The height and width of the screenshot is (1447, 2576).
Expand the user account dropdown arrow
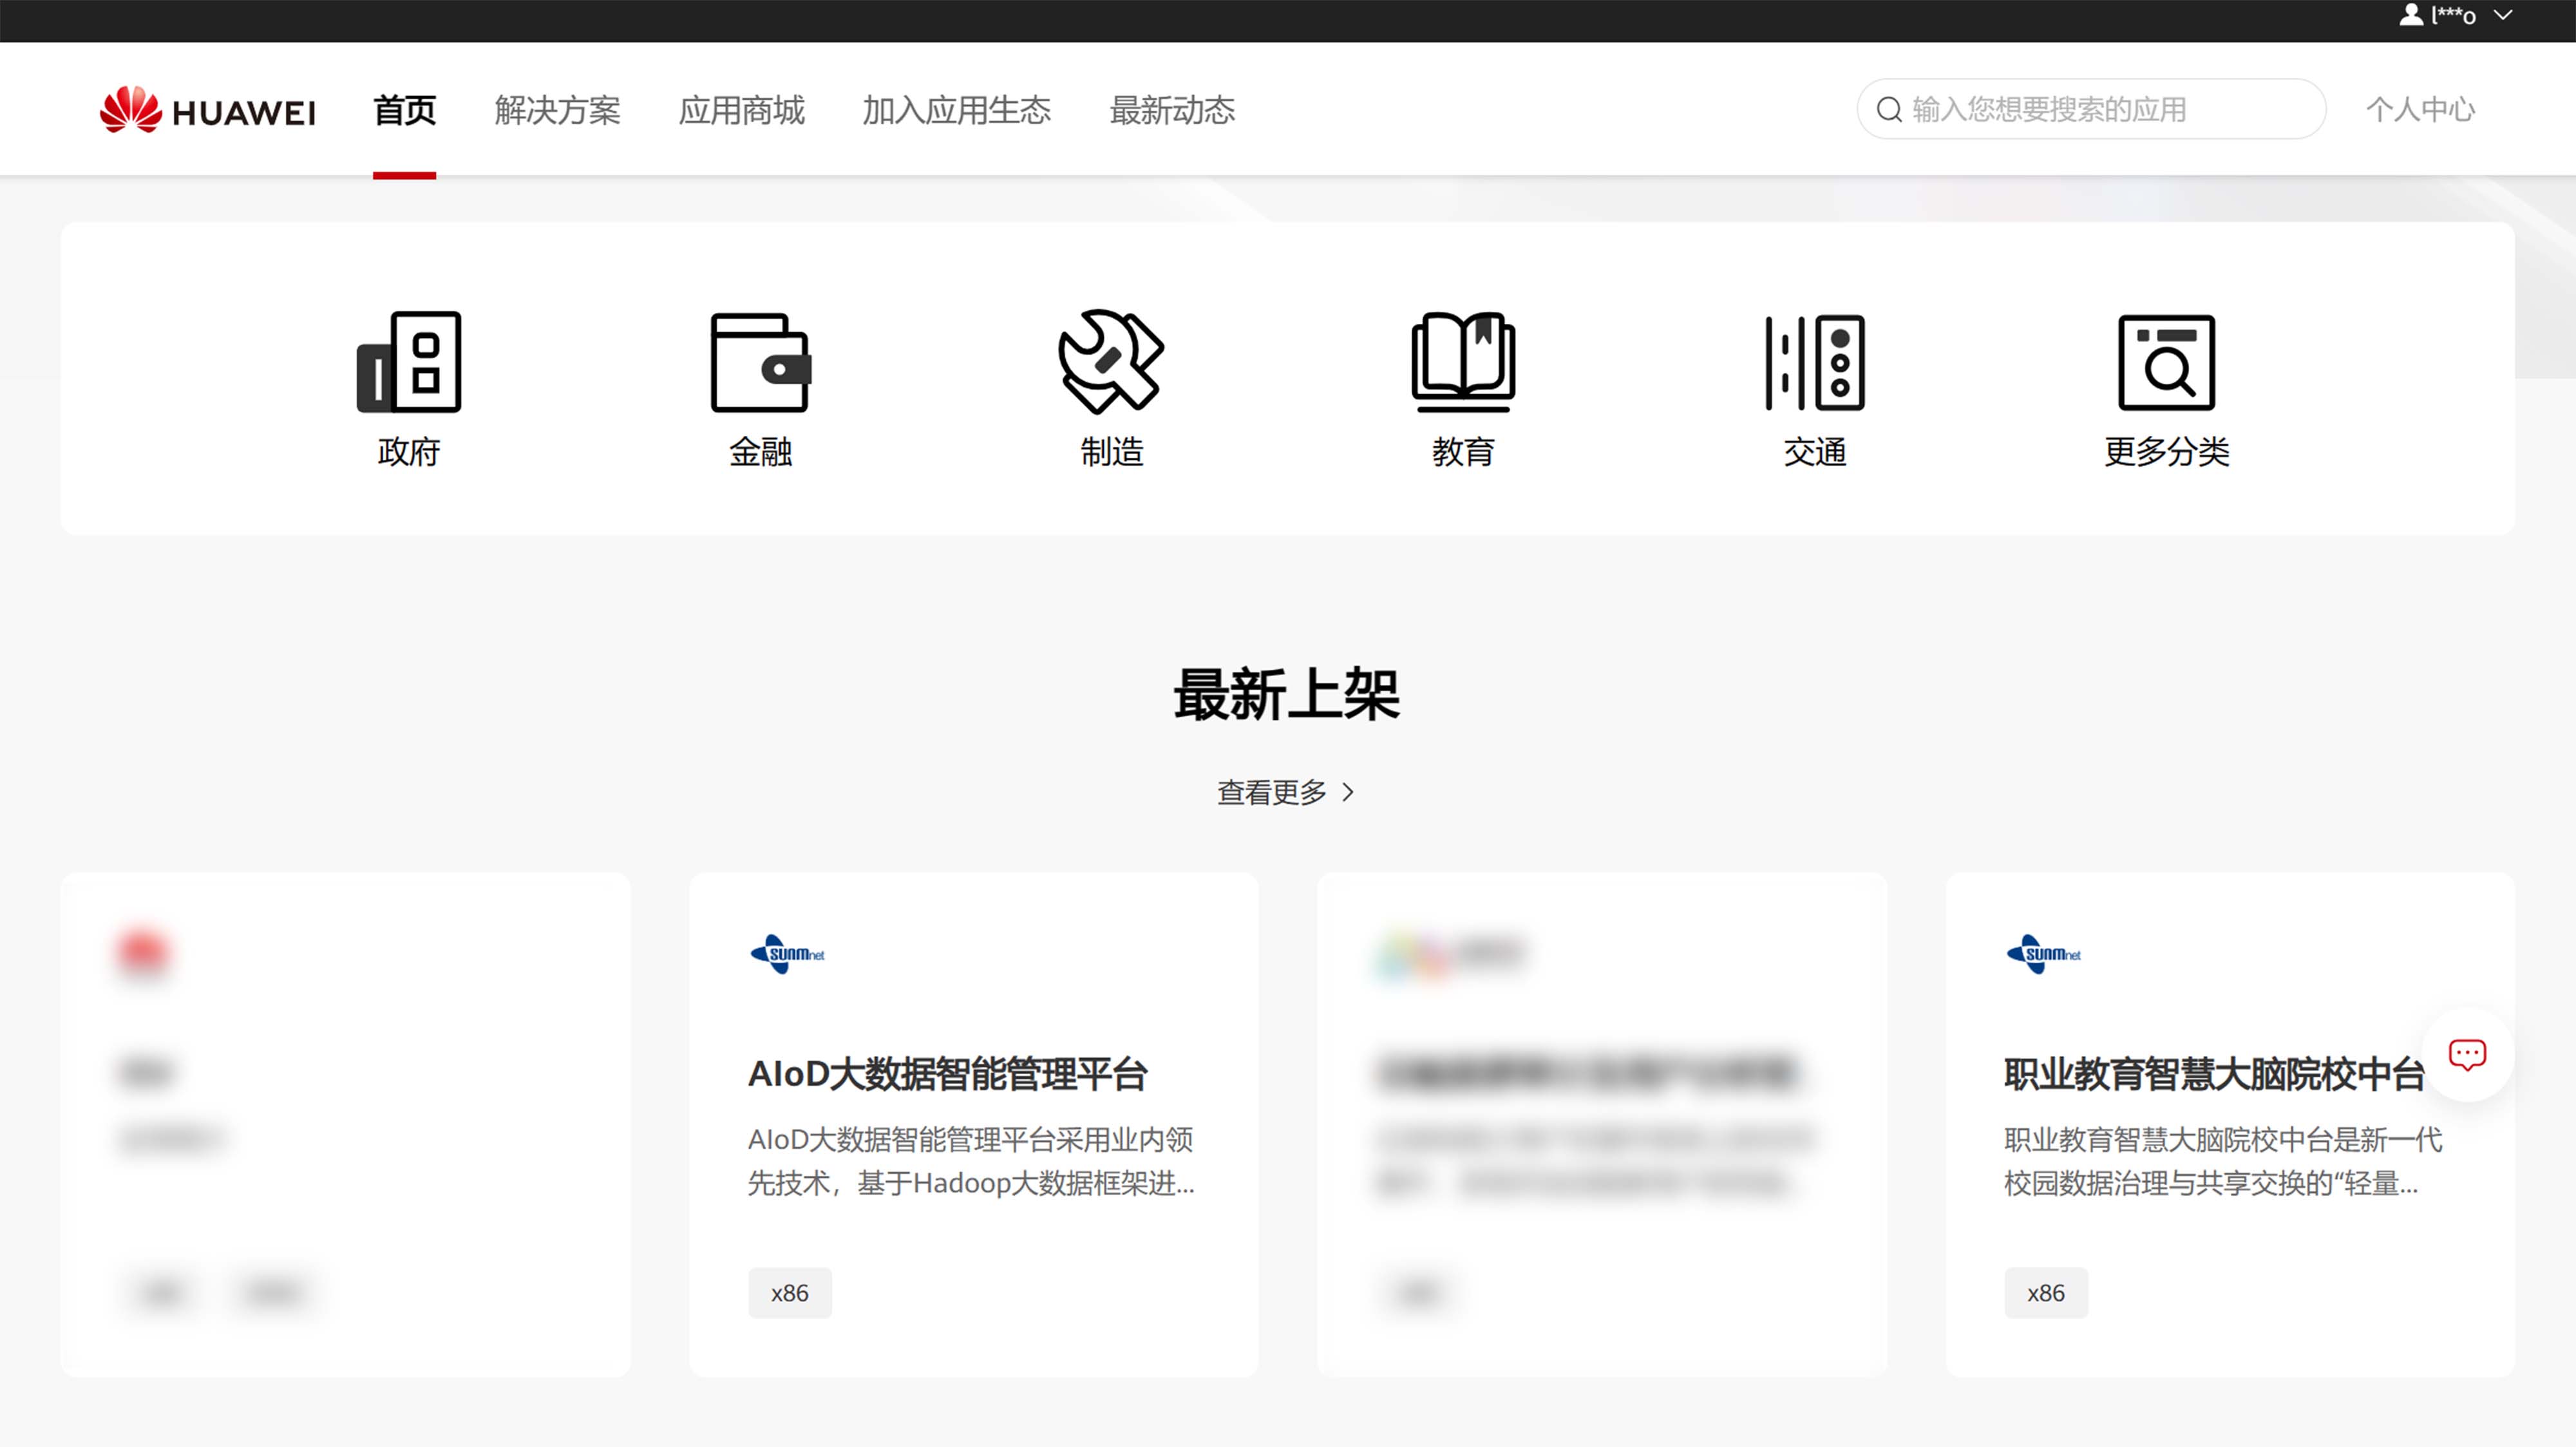2503,15
